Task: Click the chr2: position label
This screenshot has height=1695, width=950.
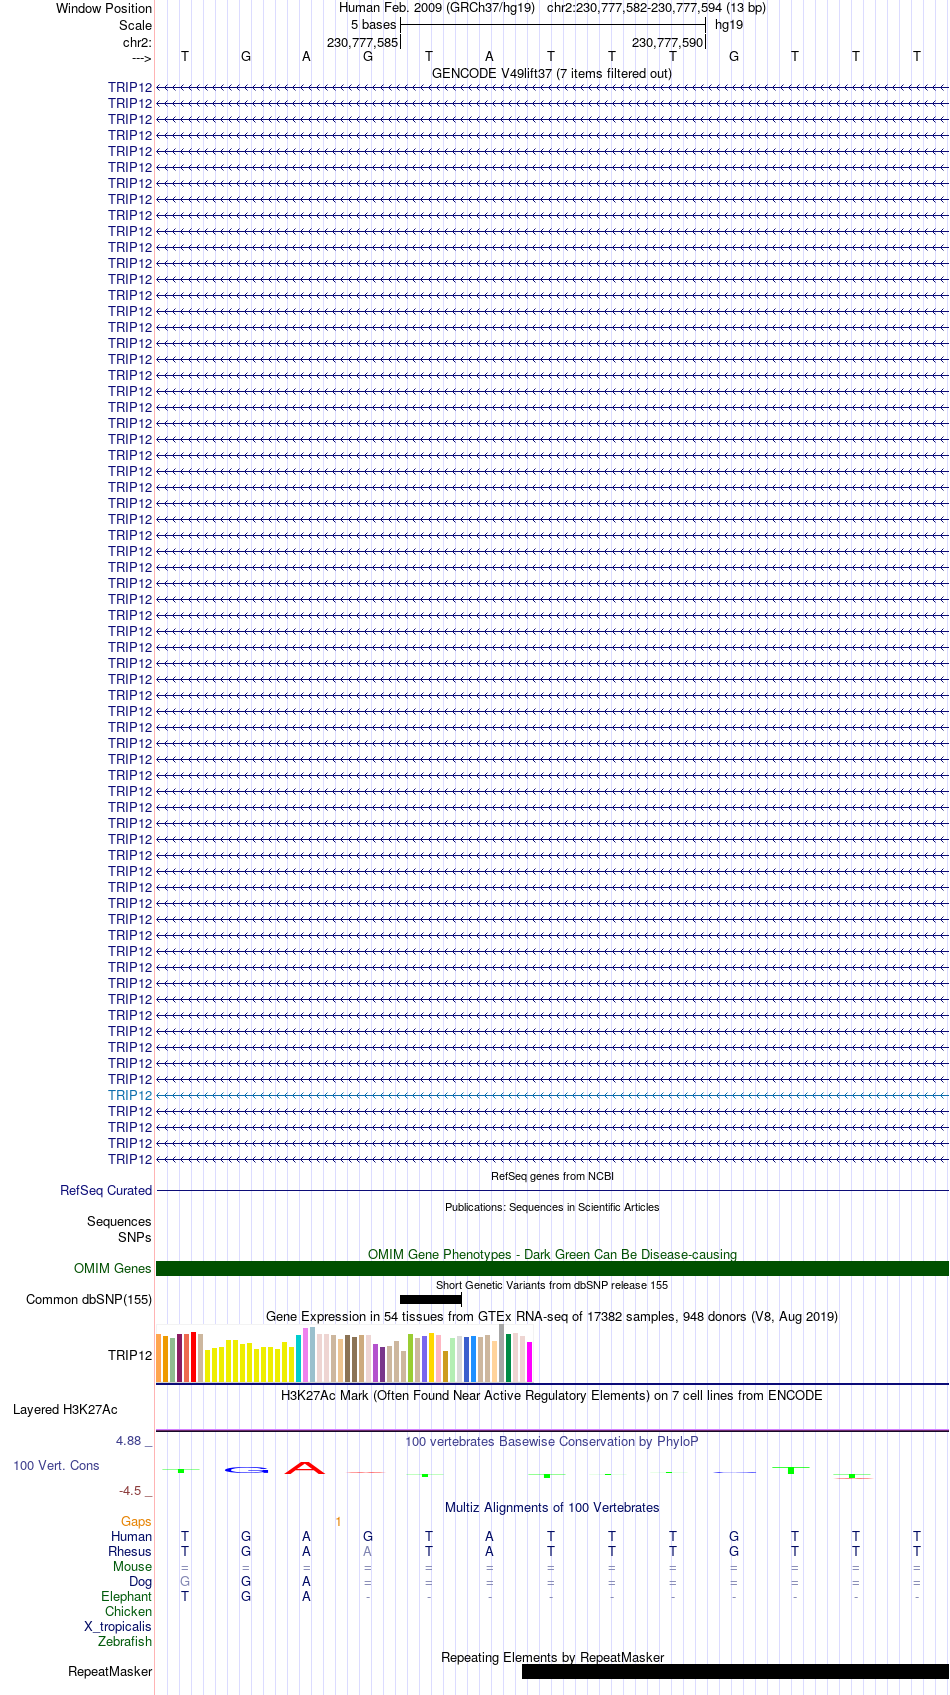Action: (137, 42)
